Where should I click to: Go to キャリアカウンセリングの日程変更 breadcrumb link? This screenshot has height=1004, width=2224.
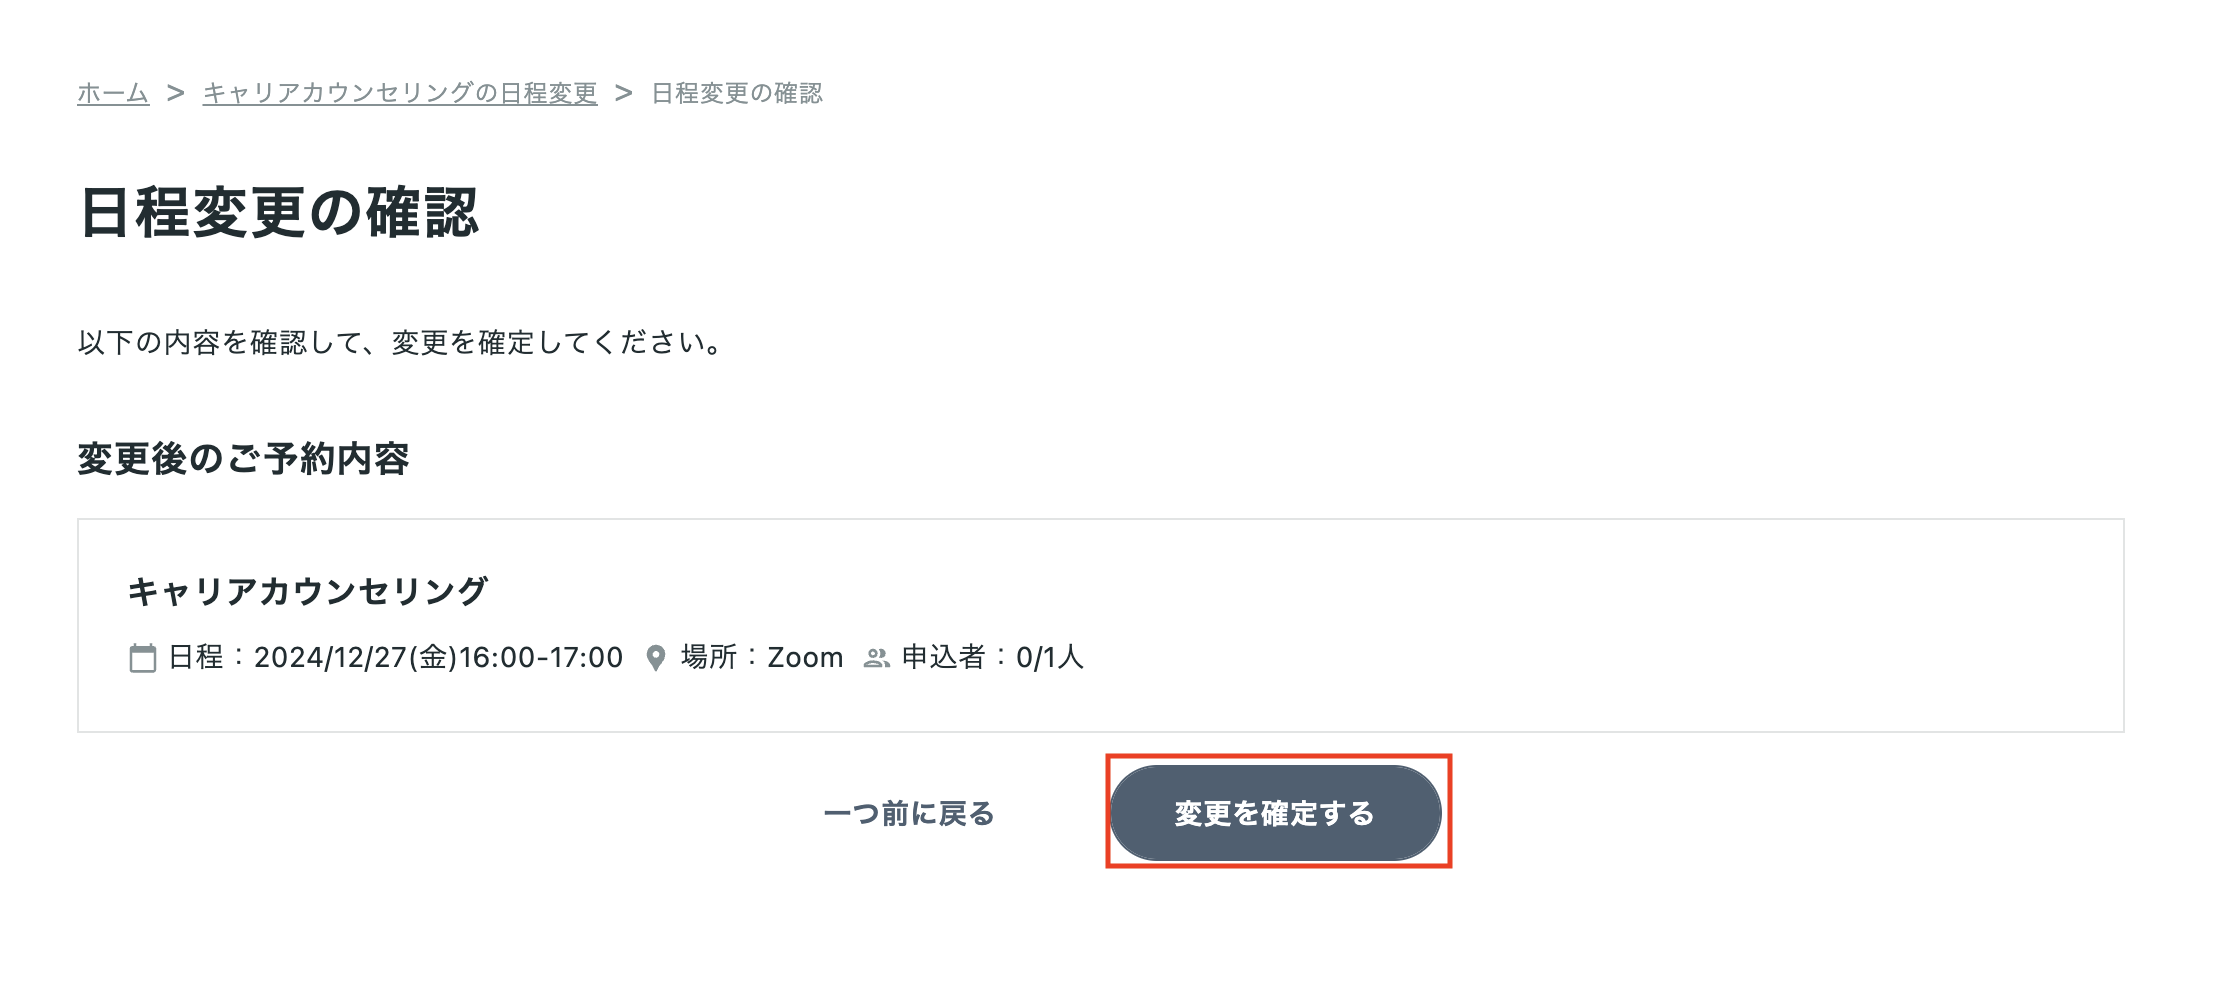tap(400, 93)
